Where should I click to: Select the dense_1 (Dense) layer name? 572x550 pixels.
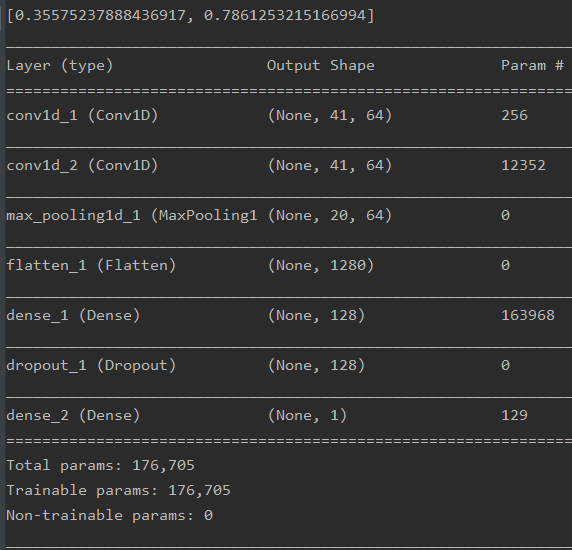(x=73, y=315)
